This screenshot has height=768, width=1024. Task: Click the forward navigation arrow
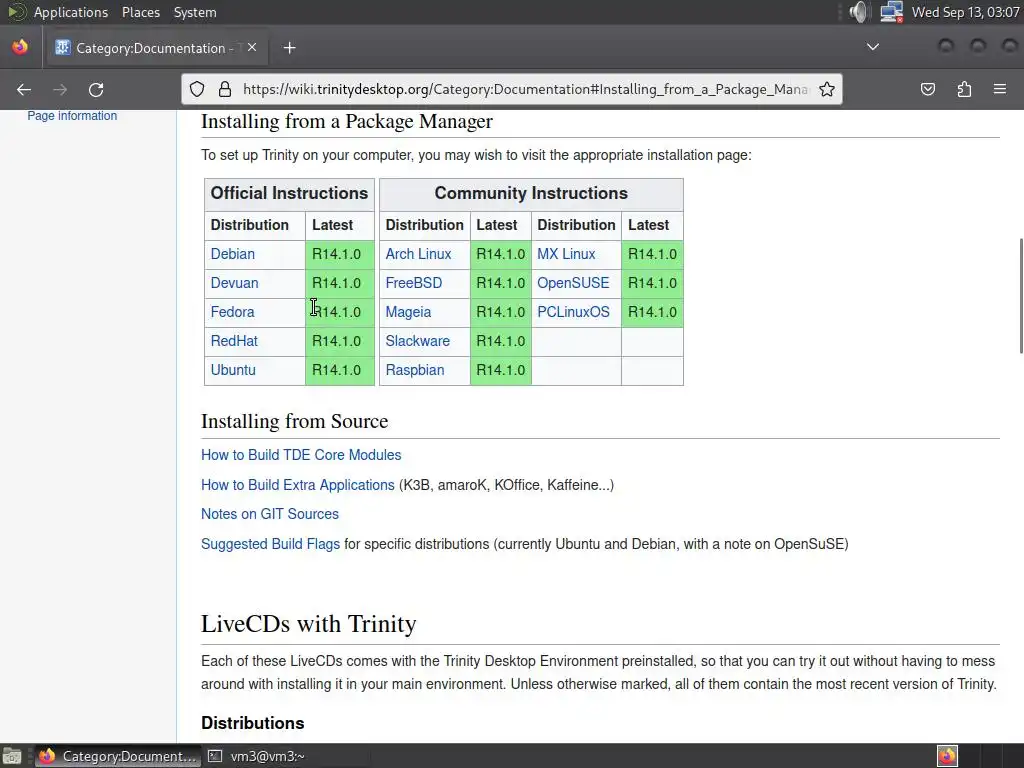[x=59, y=89]
